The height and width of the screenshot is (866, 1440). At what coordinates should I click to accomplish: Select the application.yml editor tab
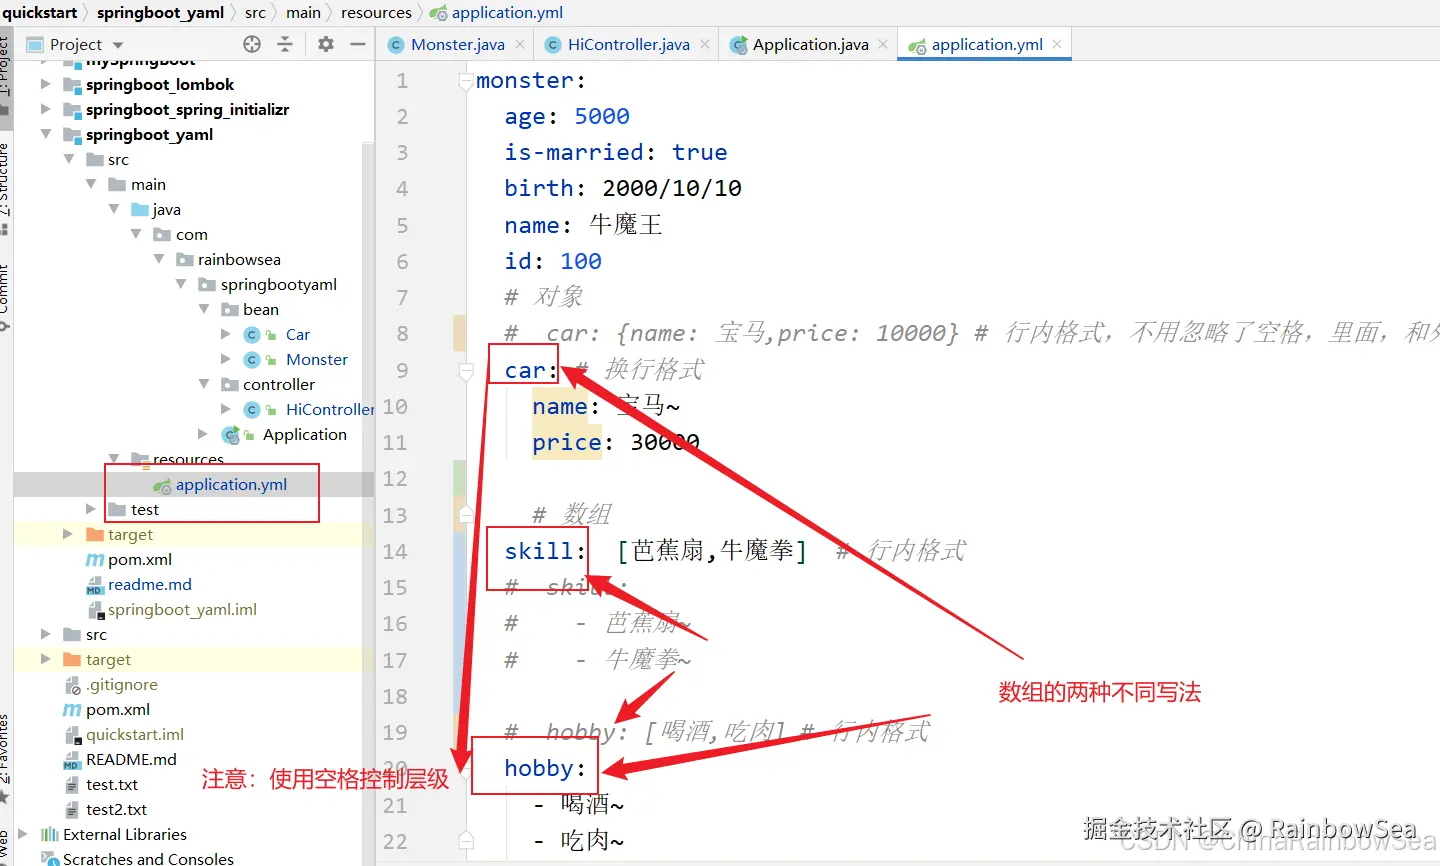click(x=986, y=44)
